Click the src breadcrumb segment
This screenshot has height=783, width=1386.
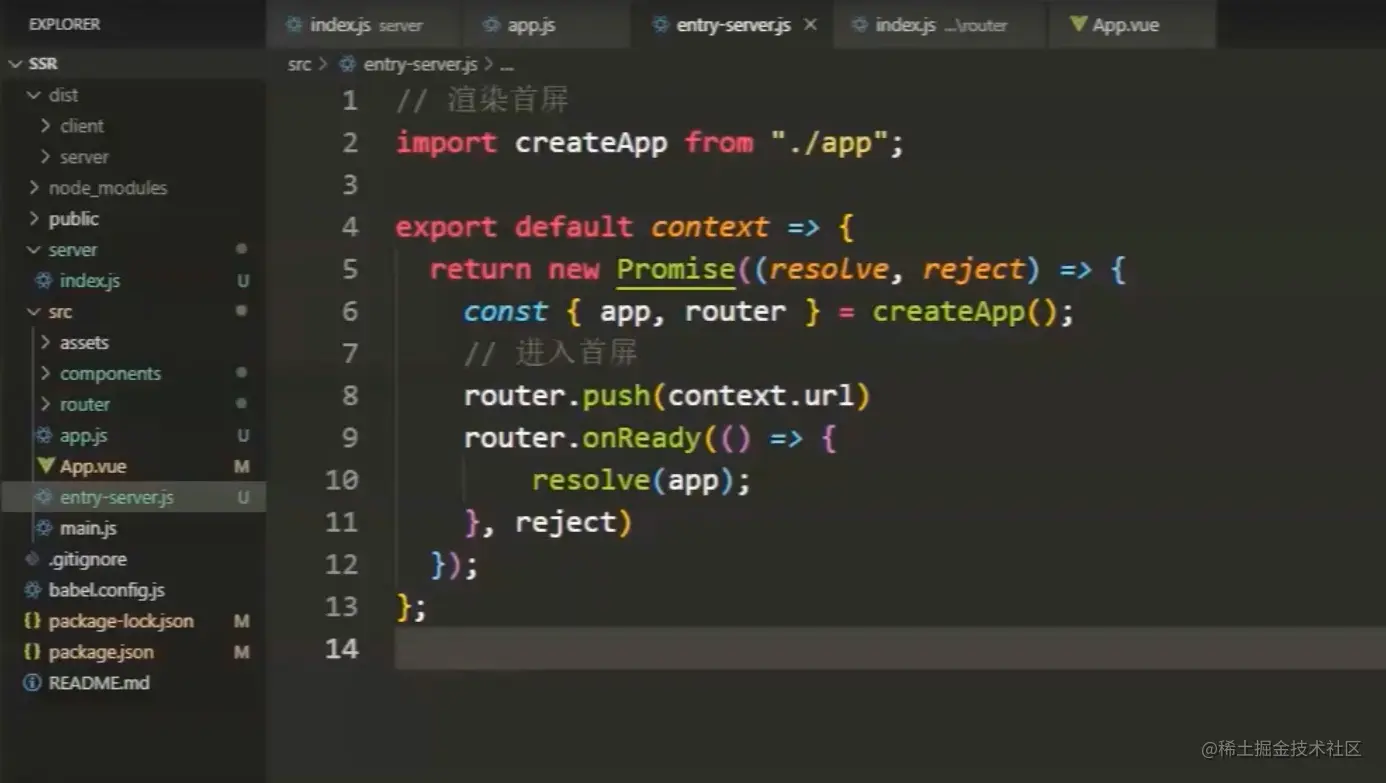pos(299,64)
